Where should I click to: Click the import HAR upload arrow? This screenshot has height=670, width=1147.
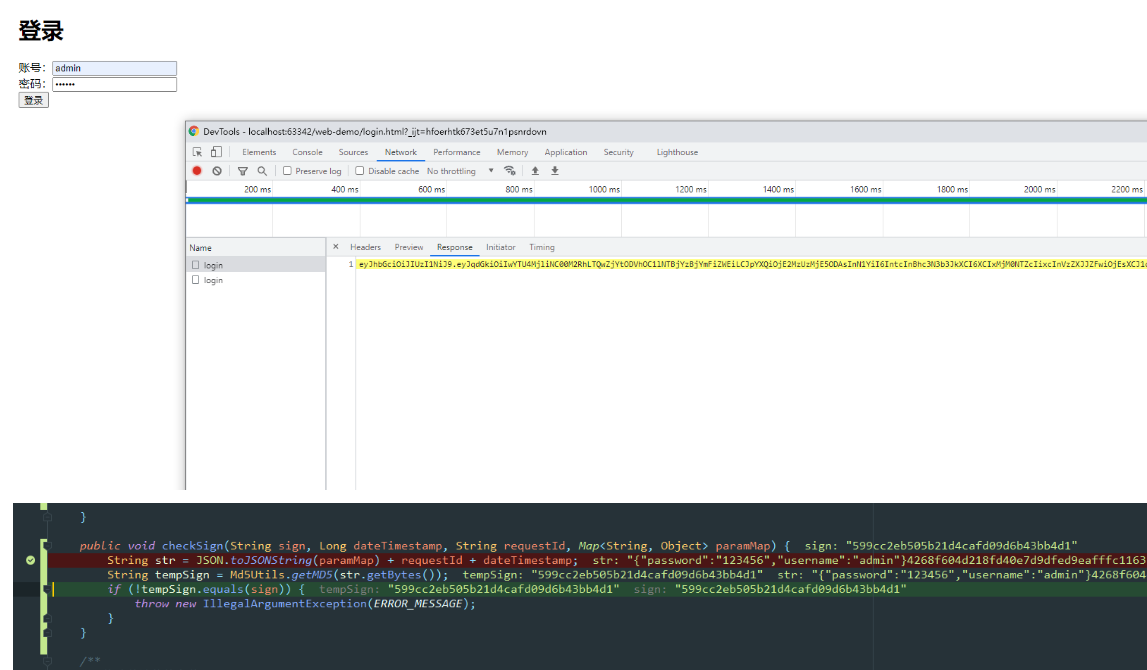[535, 170]
